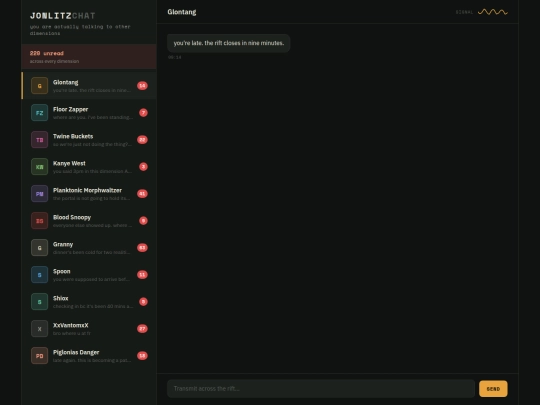Open Planktonic Morphwaltzer's chat
This screenshot has width=540, height=405.
pyautogui.click(x=89, y=194)
